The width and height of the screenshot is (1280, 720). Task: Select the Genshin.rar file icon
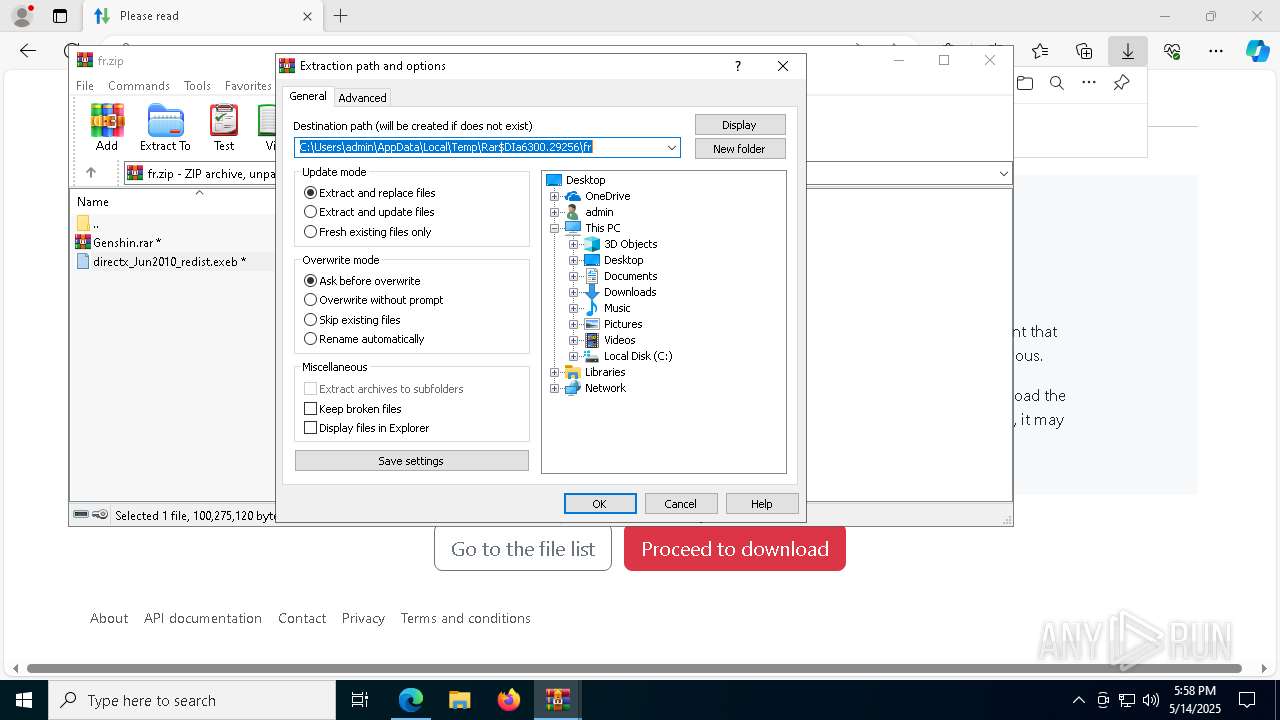click(x=83, y=242)
